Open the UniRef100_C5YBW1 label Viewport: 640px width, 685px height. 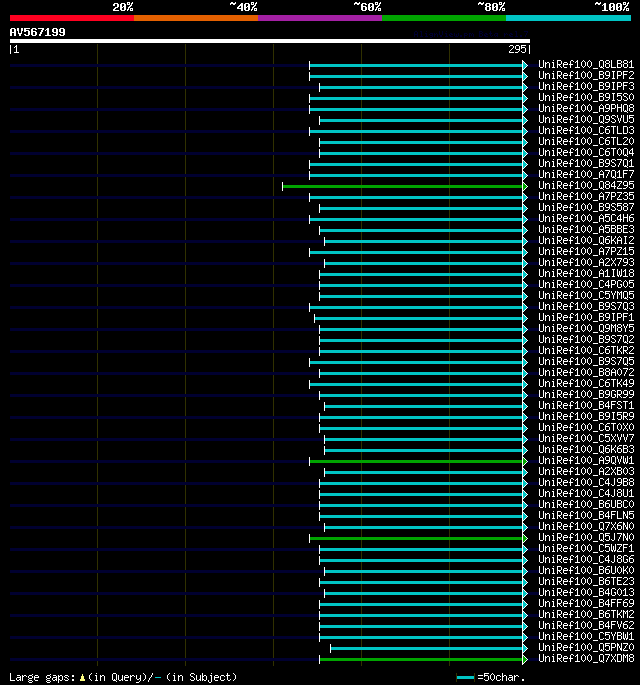point(586,636)
